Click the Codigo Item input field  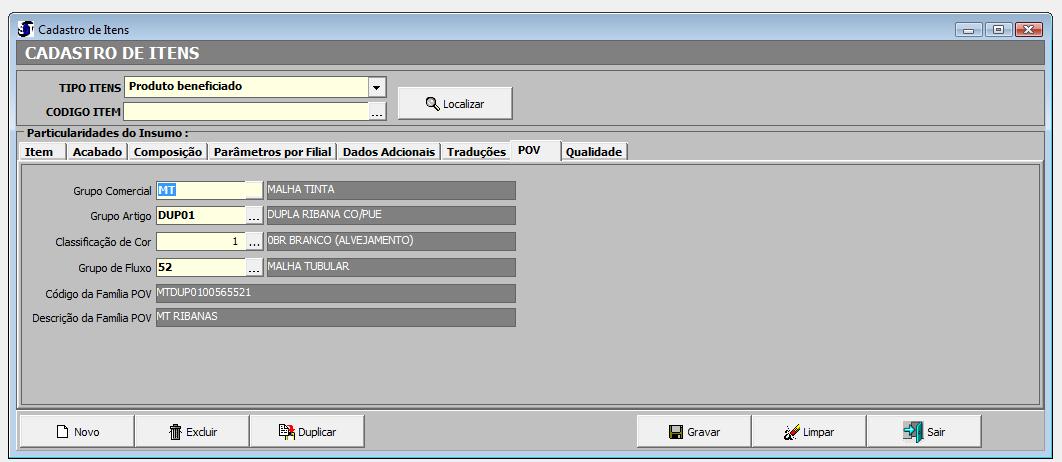pyautogui.click(x=245, y=112)
